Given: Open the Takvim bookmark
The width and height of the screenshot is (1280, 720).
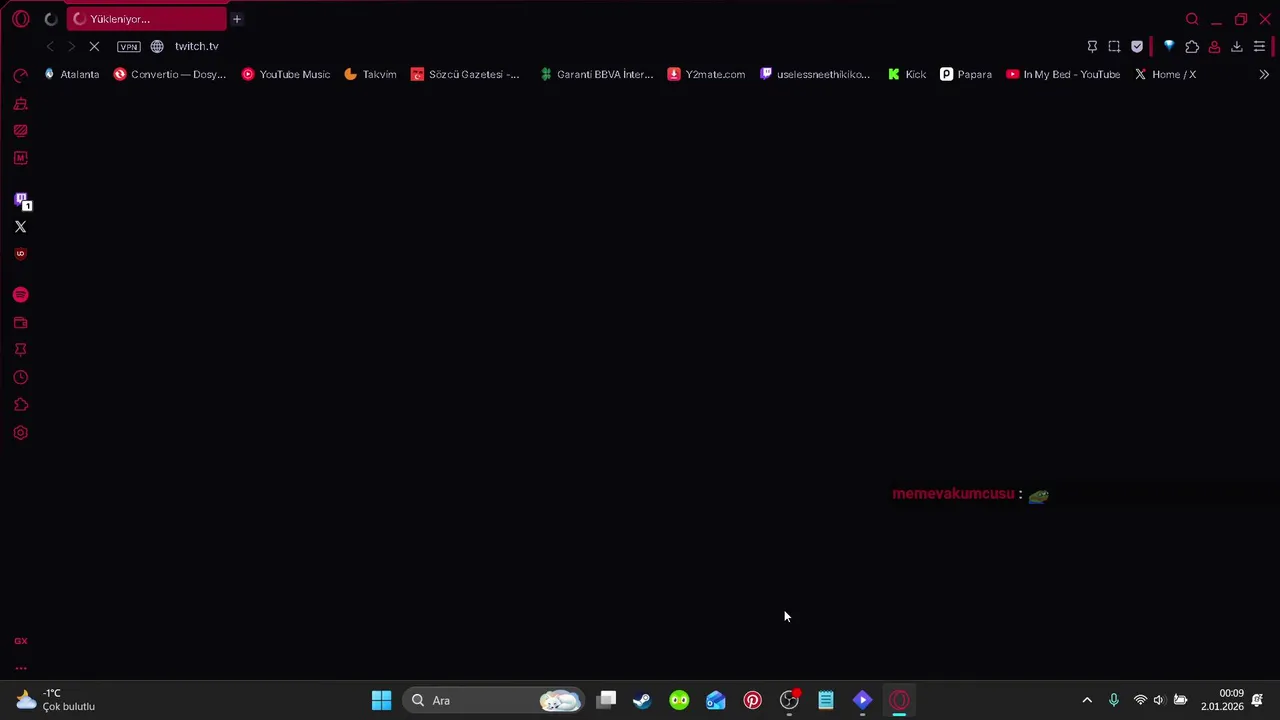Looking at the screenshot, I should 370,74.
